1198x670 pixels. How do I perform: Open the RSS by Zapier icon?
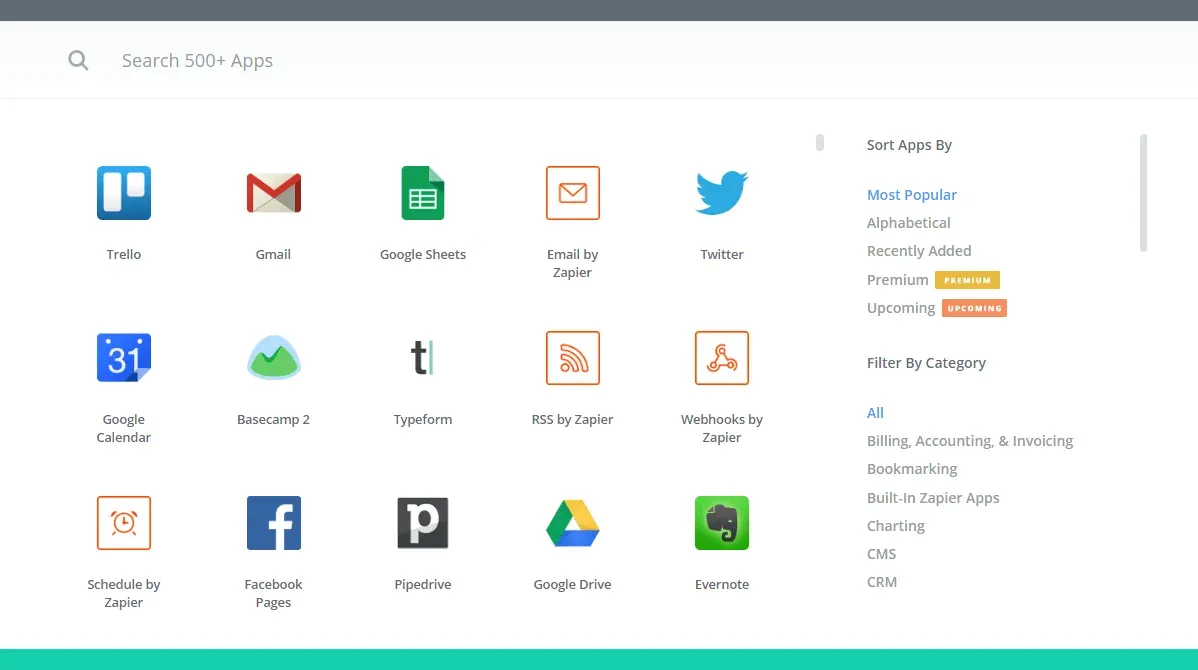tap(572, 358)
